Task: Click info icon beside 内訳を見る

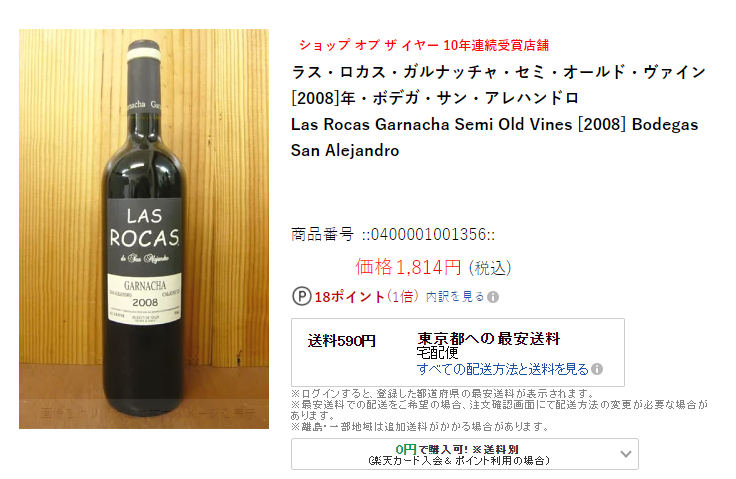Action: [493, 297]
